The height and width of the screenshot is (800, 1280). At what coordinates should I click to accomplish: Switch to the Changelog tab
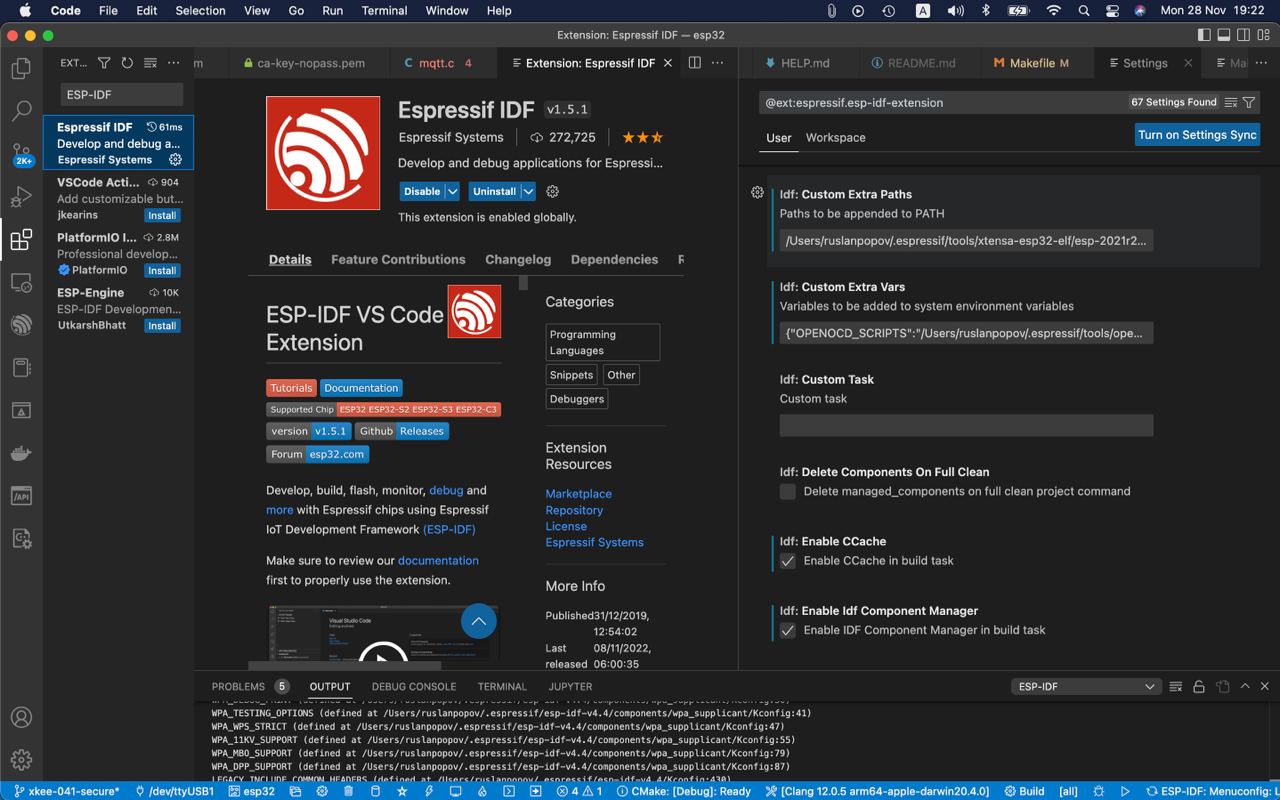point(518,259)
